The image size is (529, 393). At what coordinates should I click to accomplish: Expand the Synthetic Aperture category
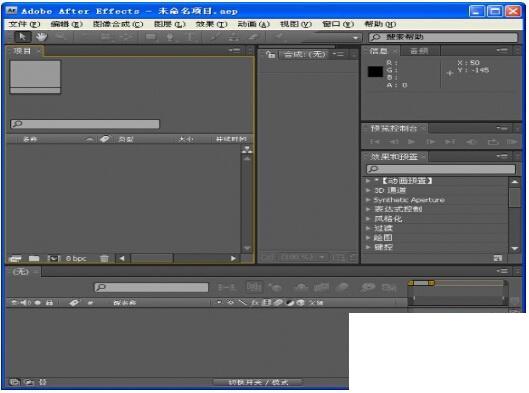[x=368, y=200]
